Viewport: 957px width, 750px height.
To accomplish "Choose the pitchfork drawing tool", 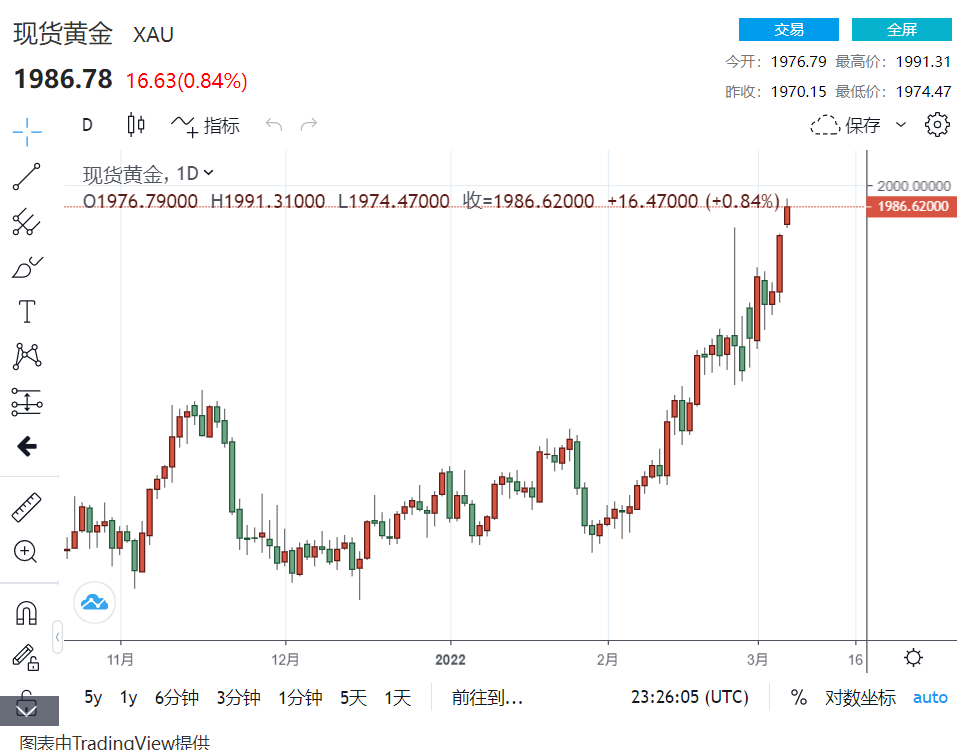I will (27, 222).
